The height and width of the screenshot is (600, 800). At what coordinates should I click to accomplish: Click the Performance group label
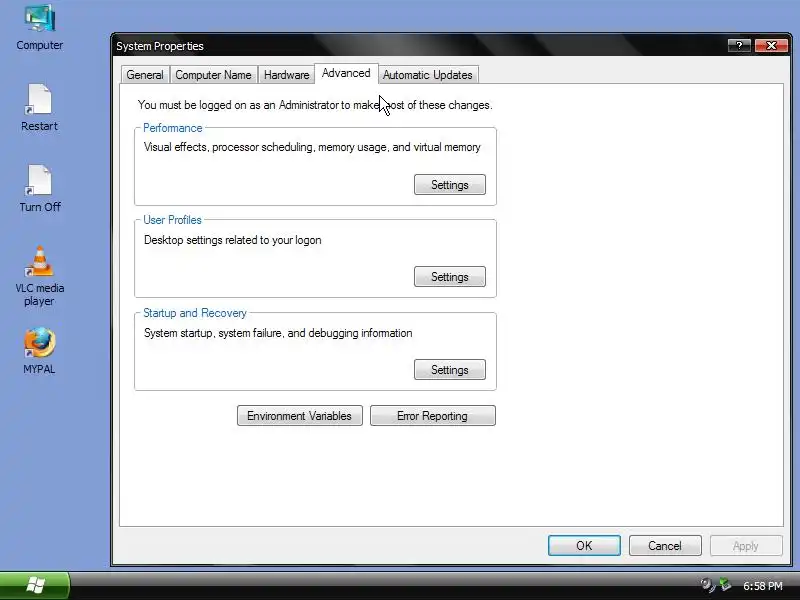coord(172,128)
